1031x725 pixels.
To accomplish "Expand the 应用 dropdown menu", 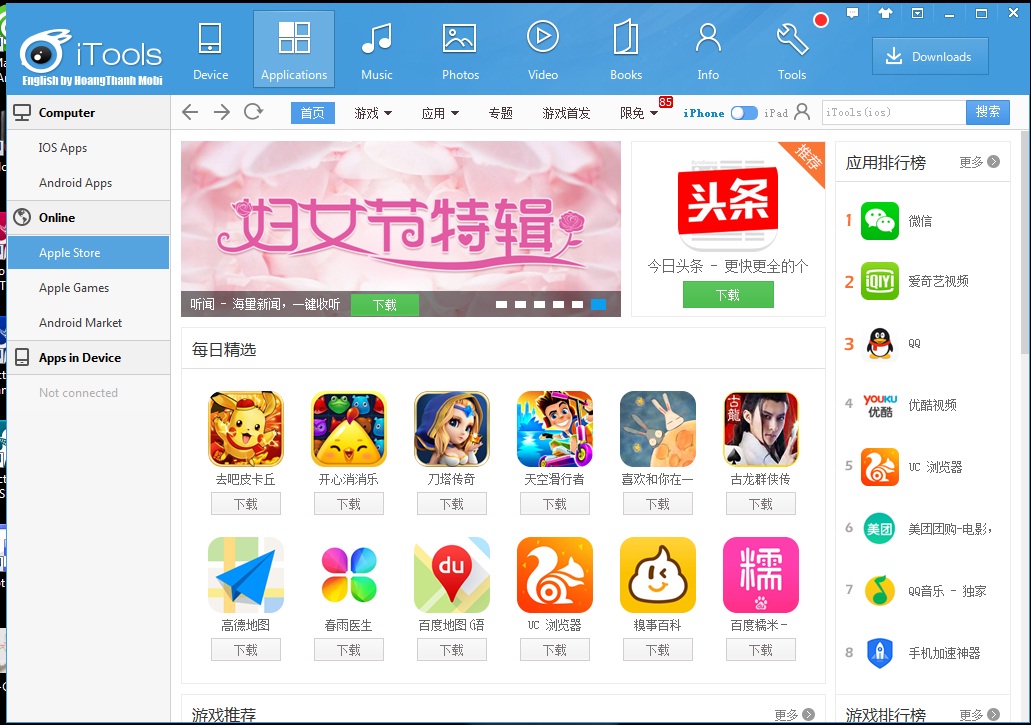I will click(x=440, y=113).
